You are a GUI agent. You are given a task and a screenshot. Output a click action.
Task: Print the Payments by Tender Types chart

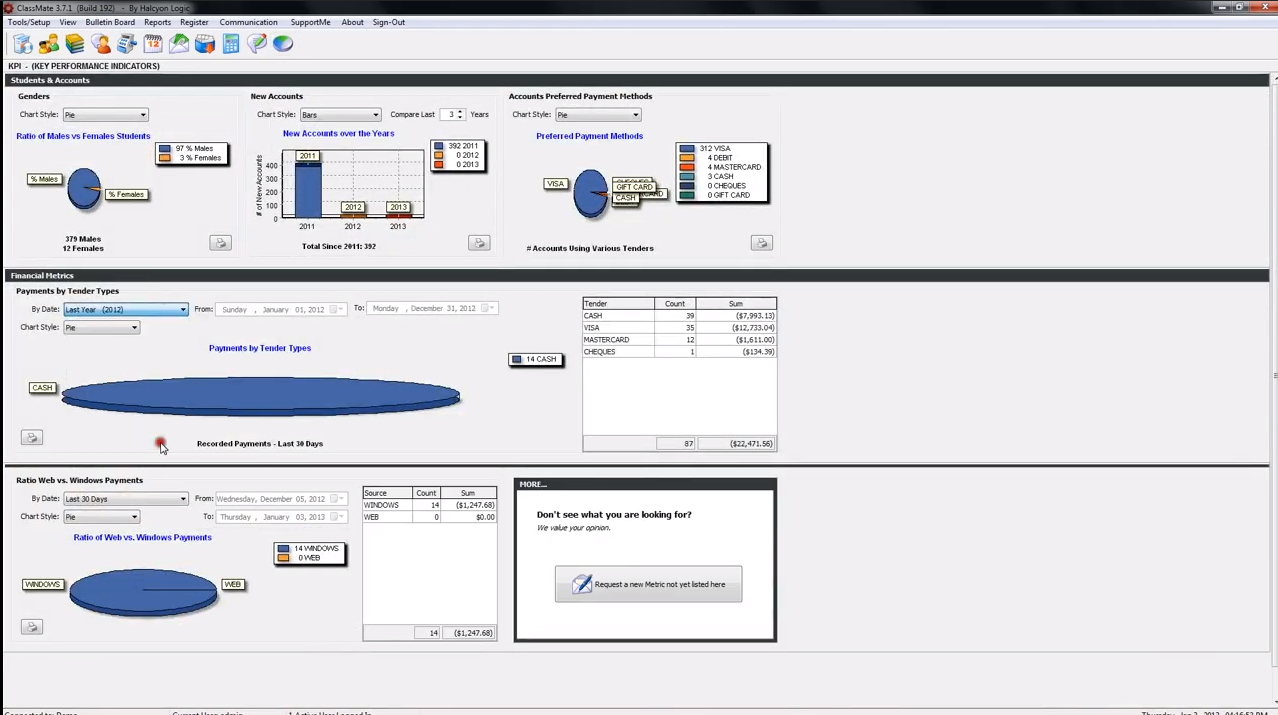31,437
